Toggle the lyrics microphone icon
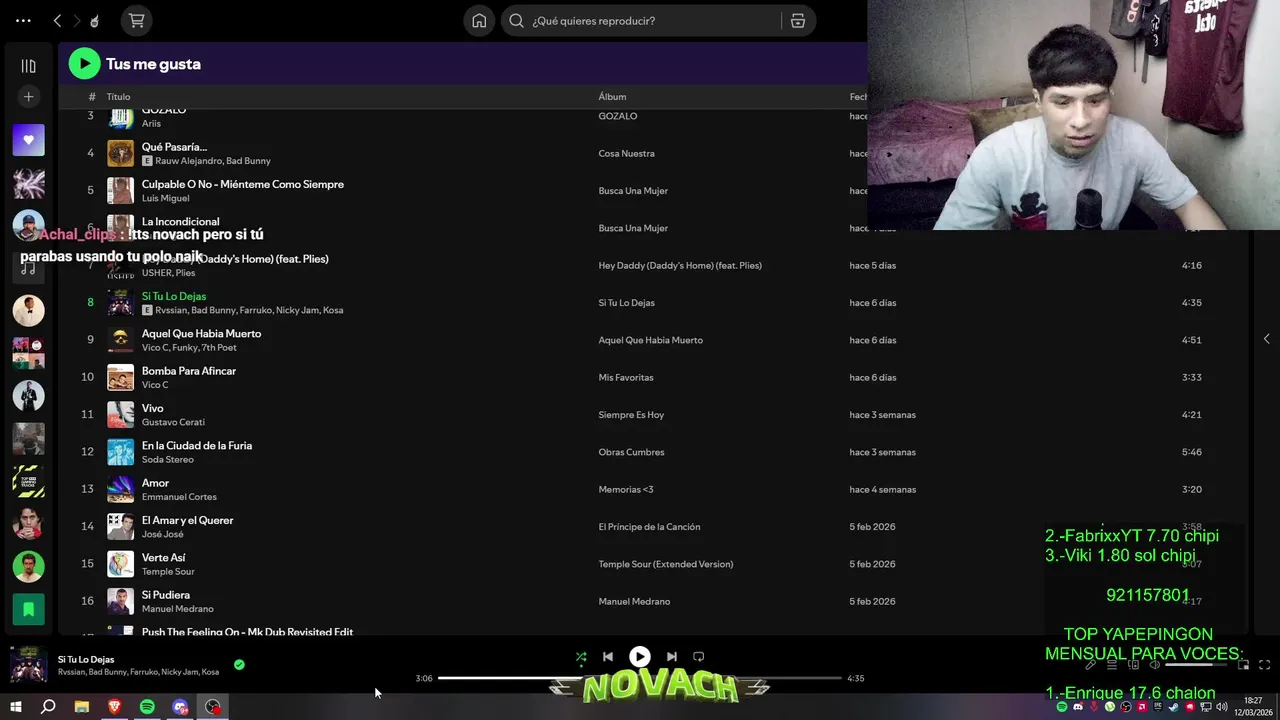Viewport: 1280px width, 720px height. (x=1091, y=665)
